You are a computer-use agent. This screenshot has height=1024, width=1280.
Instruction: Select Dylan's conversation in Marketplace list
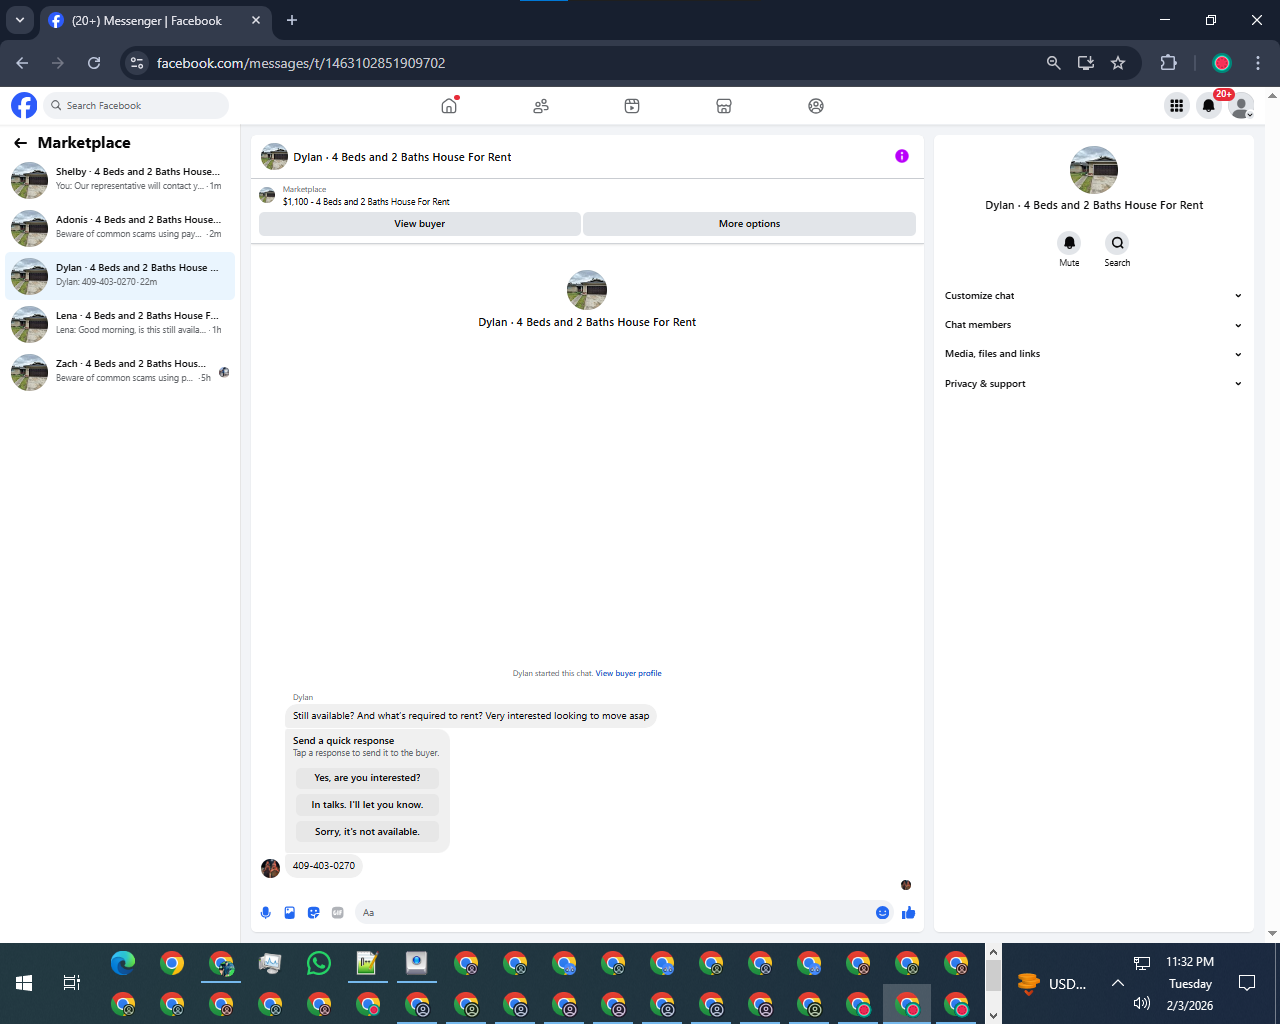pos(120,276)
